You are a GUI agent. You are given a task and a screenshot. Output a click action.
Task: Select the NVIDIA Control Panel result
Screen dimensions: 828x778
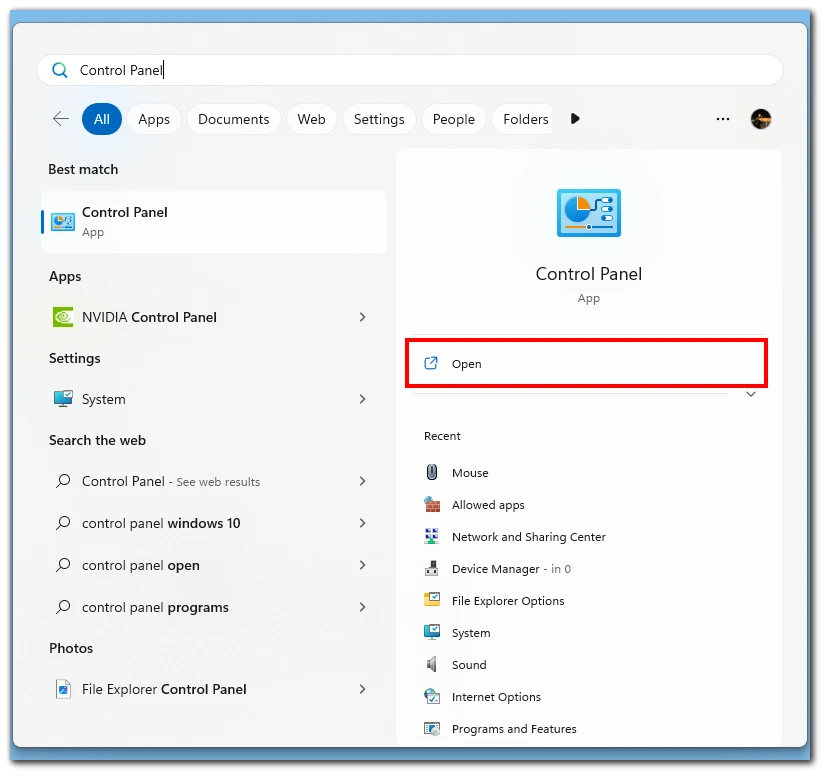pyautogui.click(x=213, y=317)
